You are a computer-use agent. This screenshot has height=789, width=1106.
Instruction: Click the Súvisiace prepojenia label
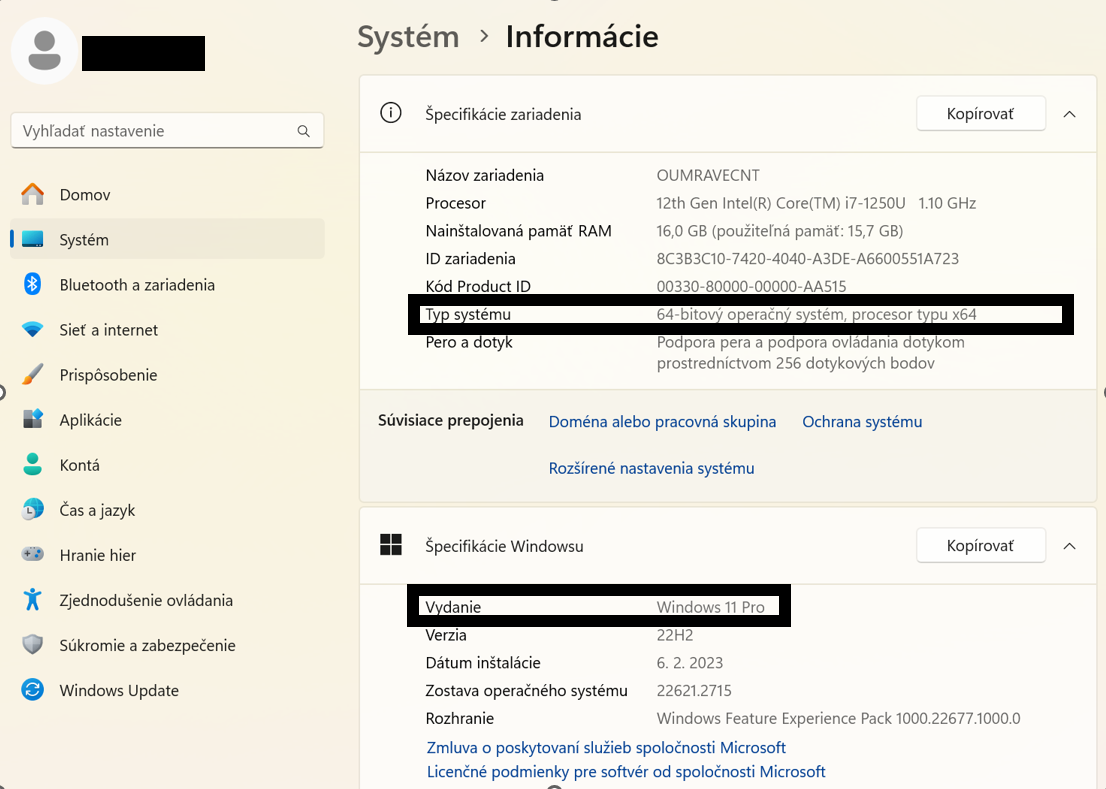pos(451,421)
